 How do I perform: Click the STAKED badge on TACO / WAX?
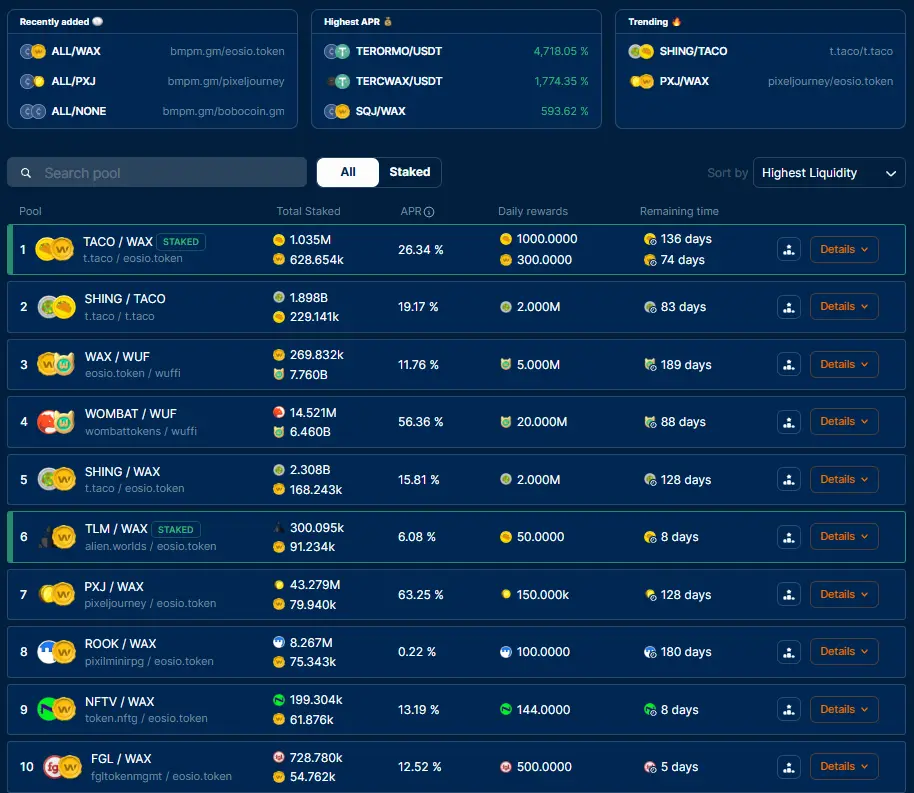coord(181,241)
